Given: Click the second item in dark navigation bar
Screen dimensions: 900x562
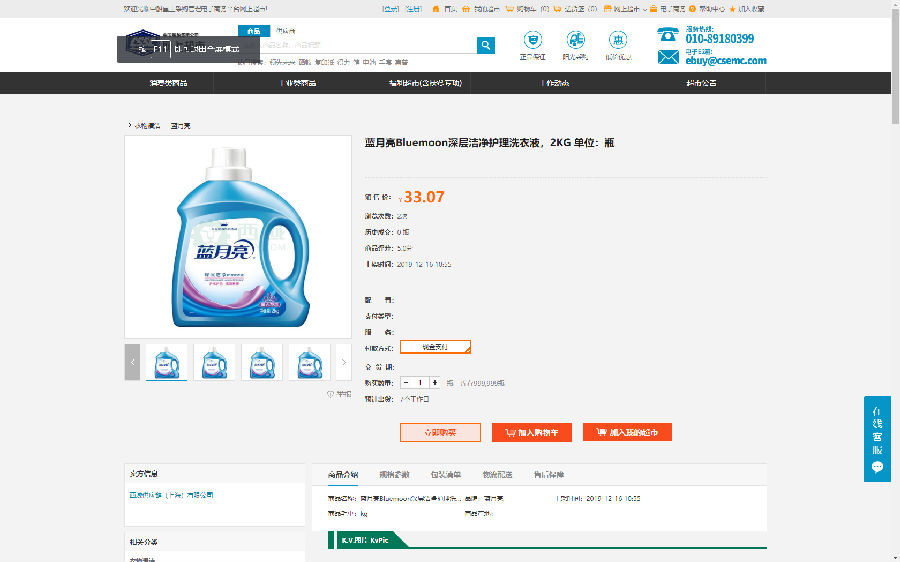Looking at the screenshot, I should (x=298, y=83).
